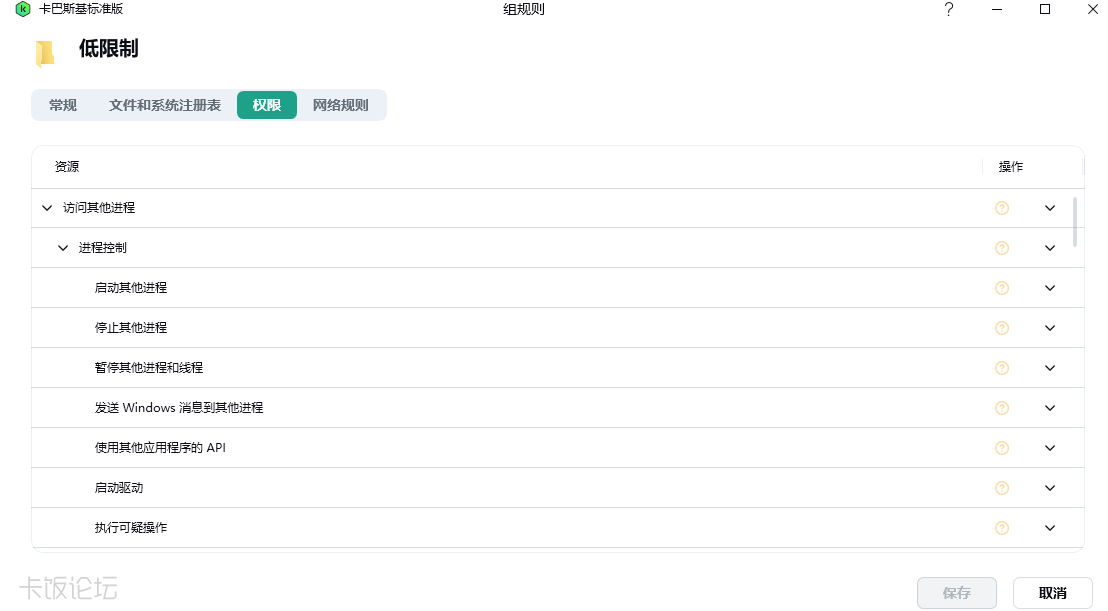Open action dropdown for 执行可疑操作
This screenshot has height=611, width=1108.
(x=1050, y=528)
